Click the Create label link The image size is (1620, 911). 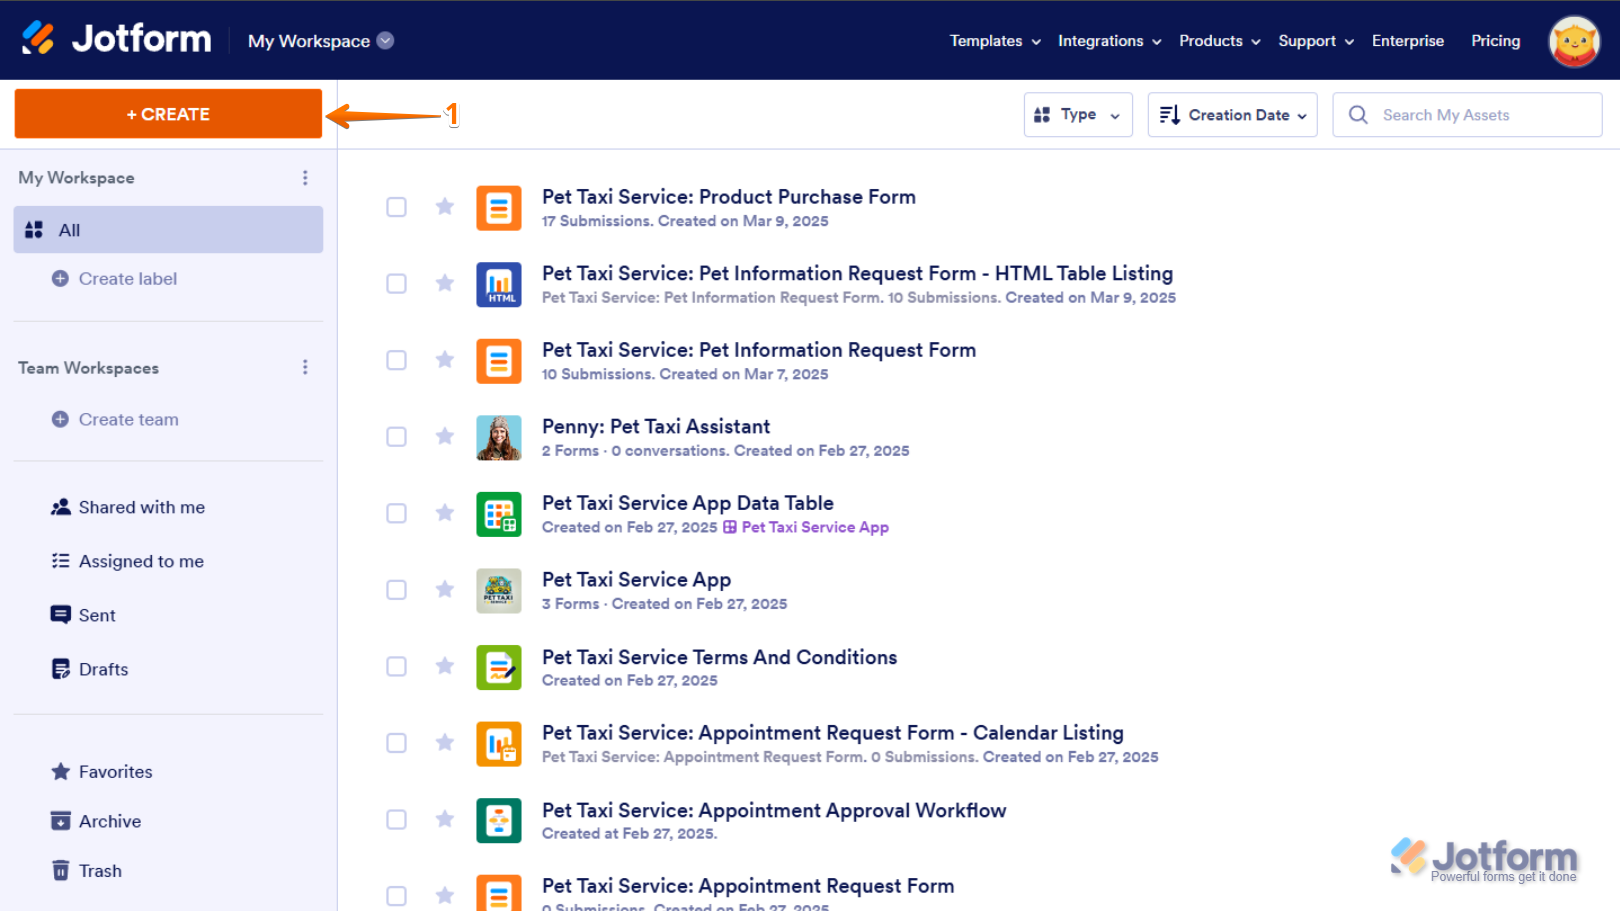pos(128,279)
